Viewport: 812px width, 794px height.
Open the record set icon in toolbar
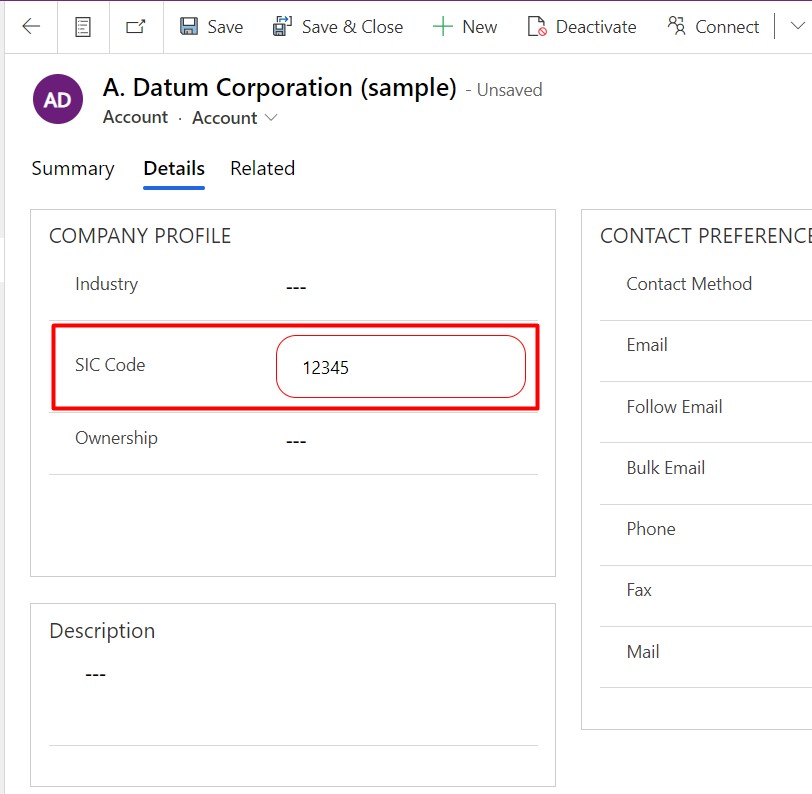click(83, 27)
